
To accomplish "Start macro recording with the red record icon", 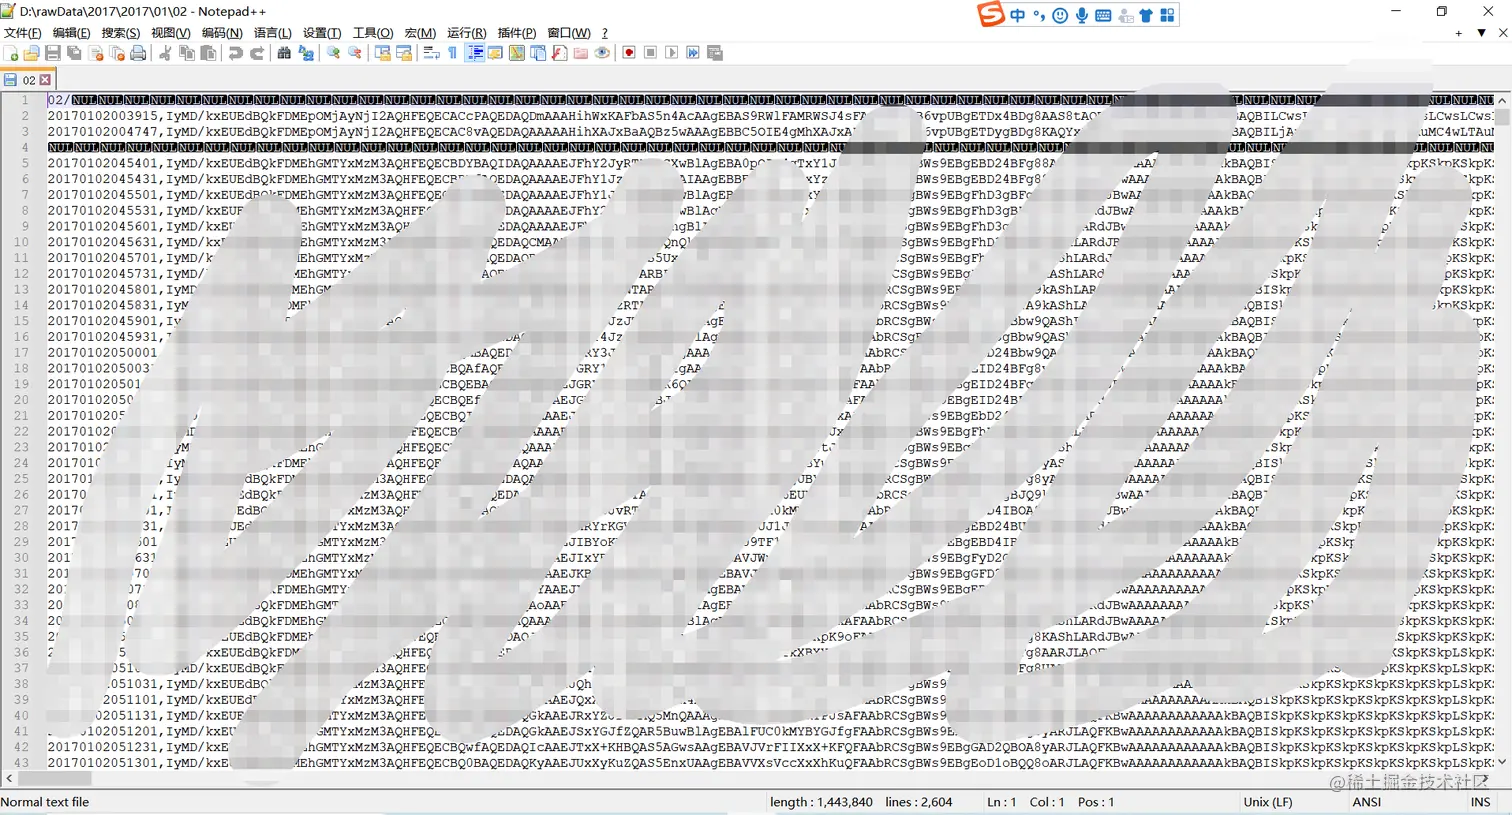I will pyautogui.click(x=629, y=53).
